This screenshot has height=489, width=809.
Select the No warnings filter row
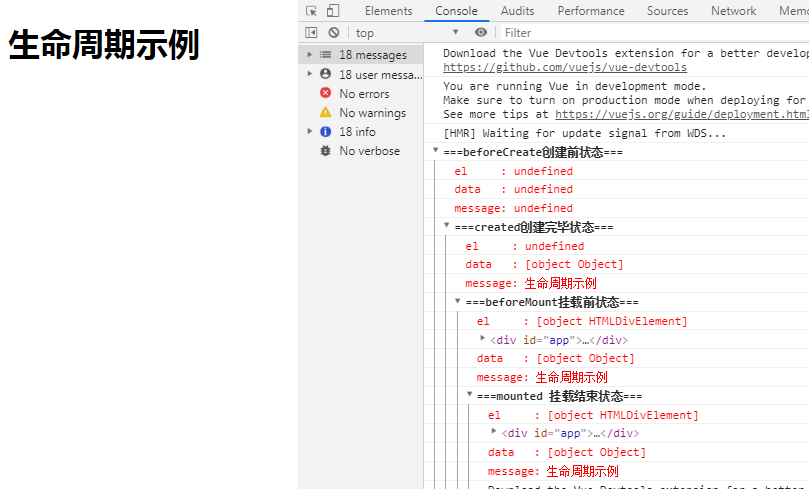tap(361, 112)
